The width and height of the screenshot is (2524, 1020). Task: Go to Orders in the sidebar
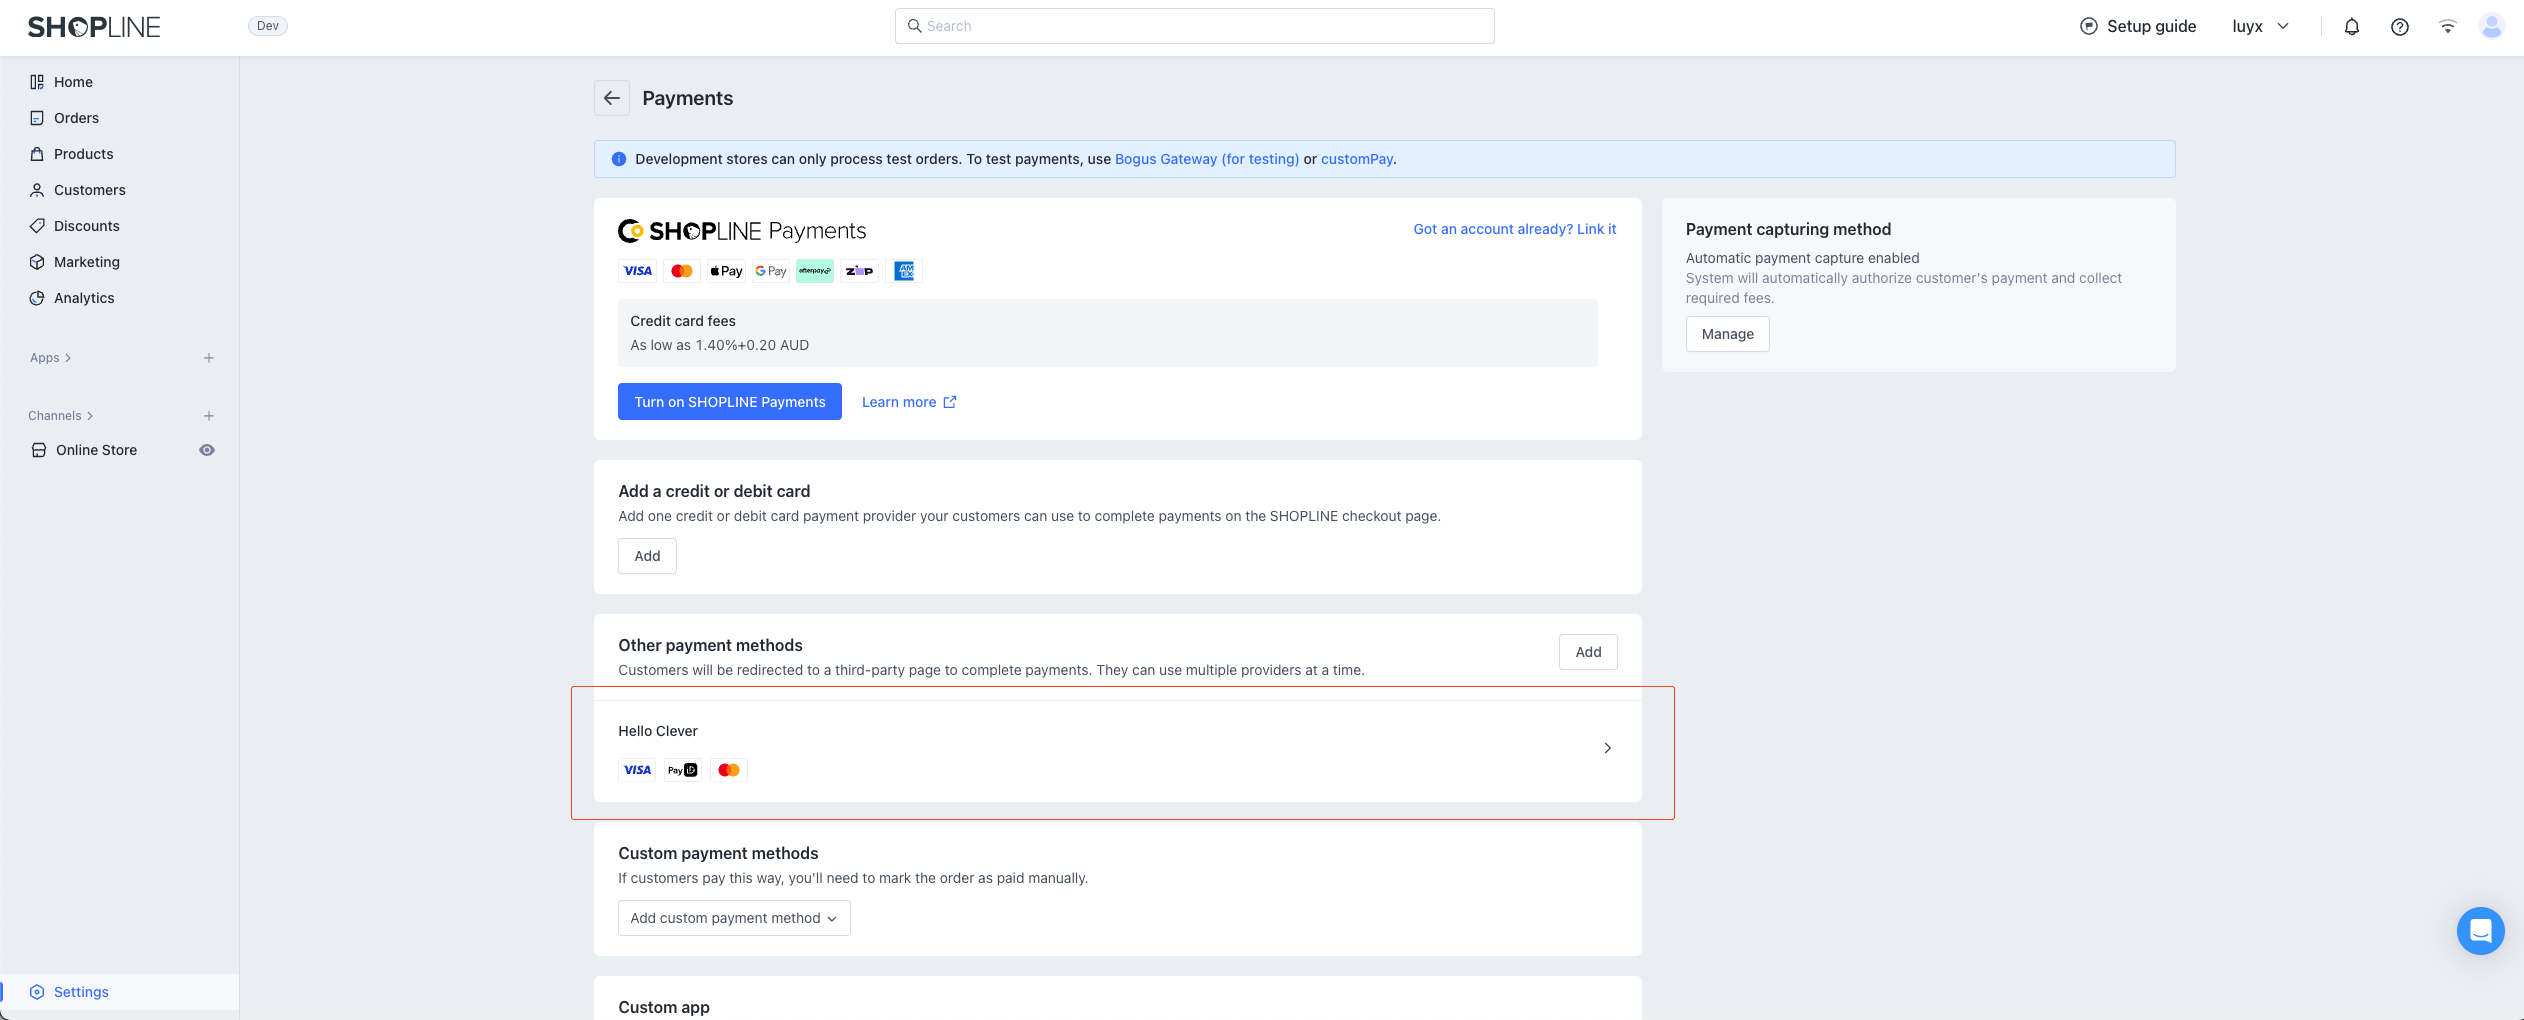76,118
